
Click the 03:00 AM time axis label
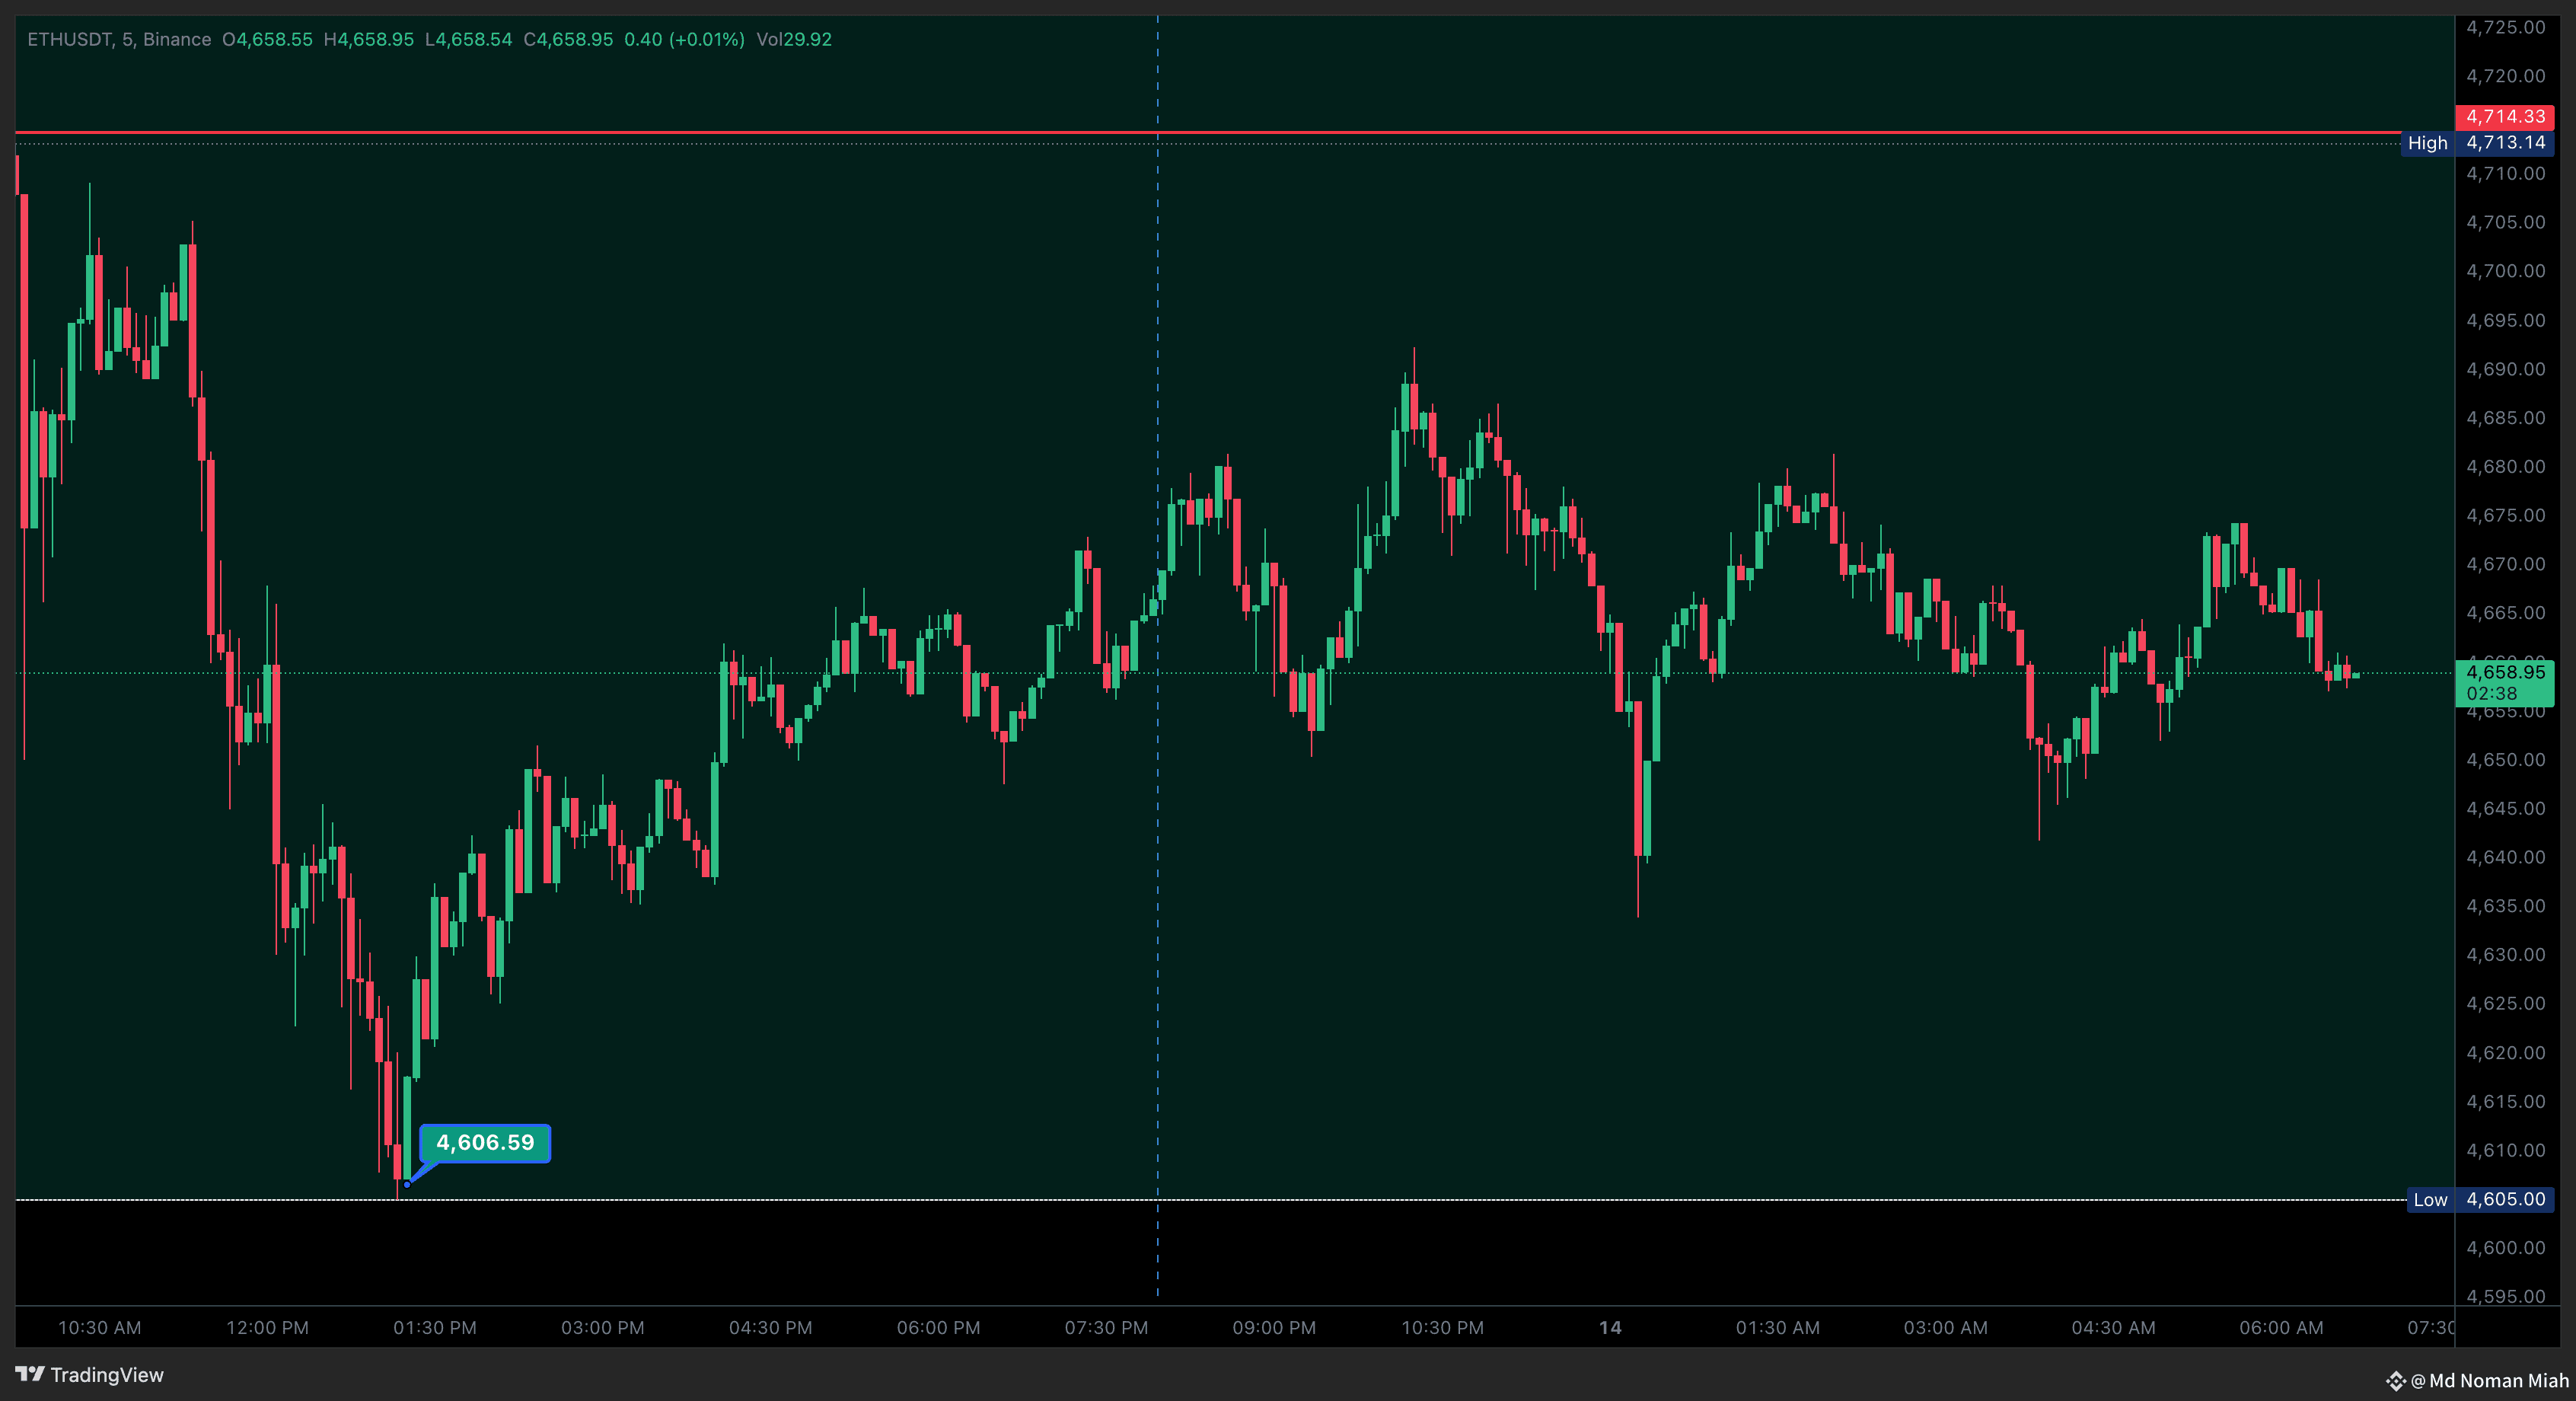(1946, 1328)
